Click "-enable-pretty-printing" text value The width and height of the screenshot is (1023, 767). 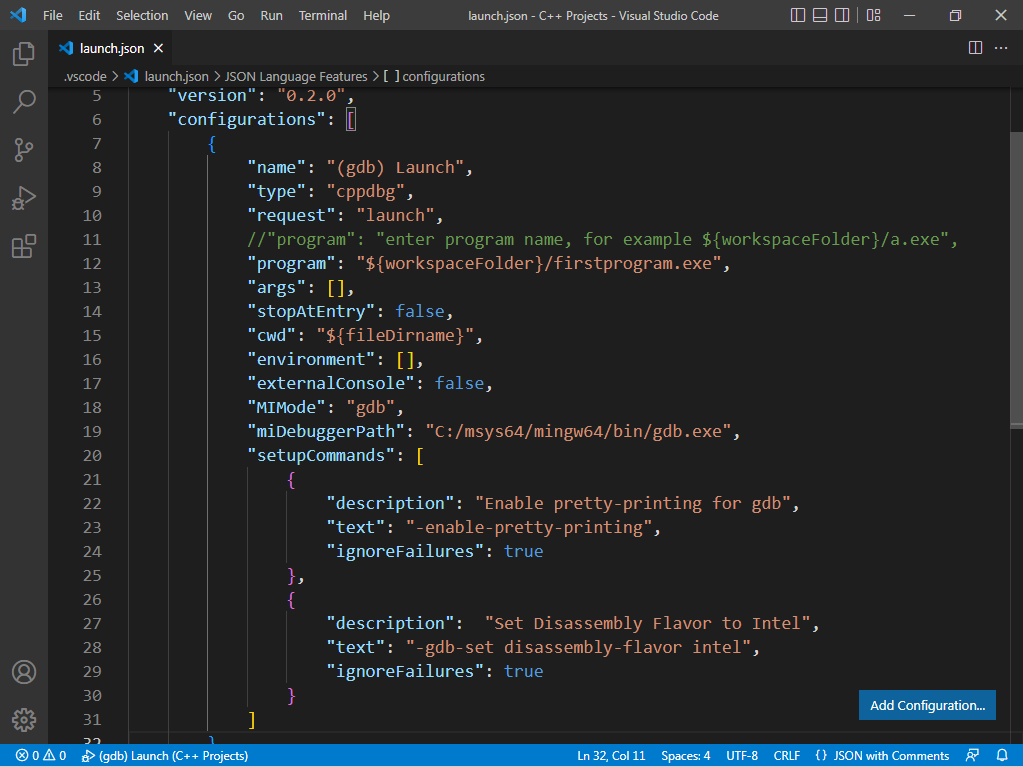tap(528, 527)
